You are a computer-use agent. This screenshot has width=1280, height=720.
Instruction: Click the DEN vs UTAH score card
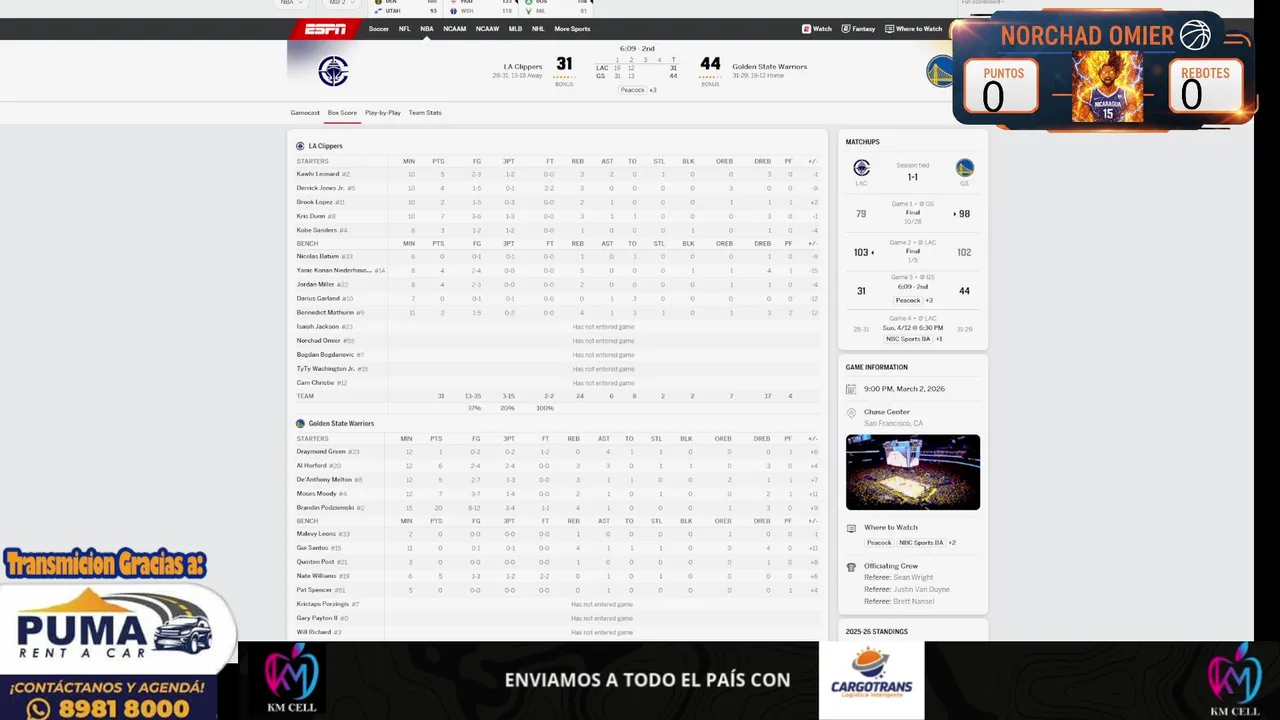(405, 6)
